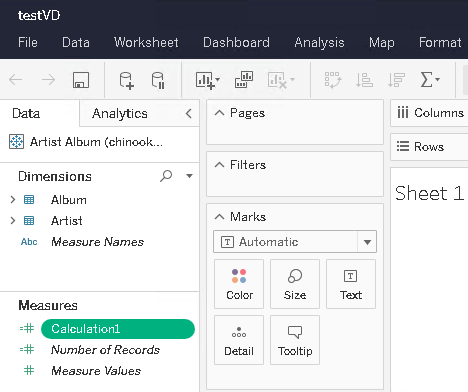Click the Album table icon
This screenshot has height=392, width=468.
click(x=29, y=200)
